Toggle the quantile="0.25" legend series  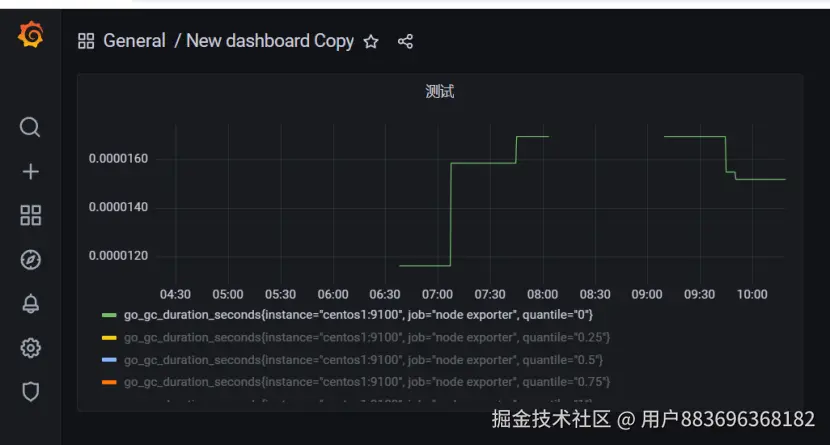[367, 337]
